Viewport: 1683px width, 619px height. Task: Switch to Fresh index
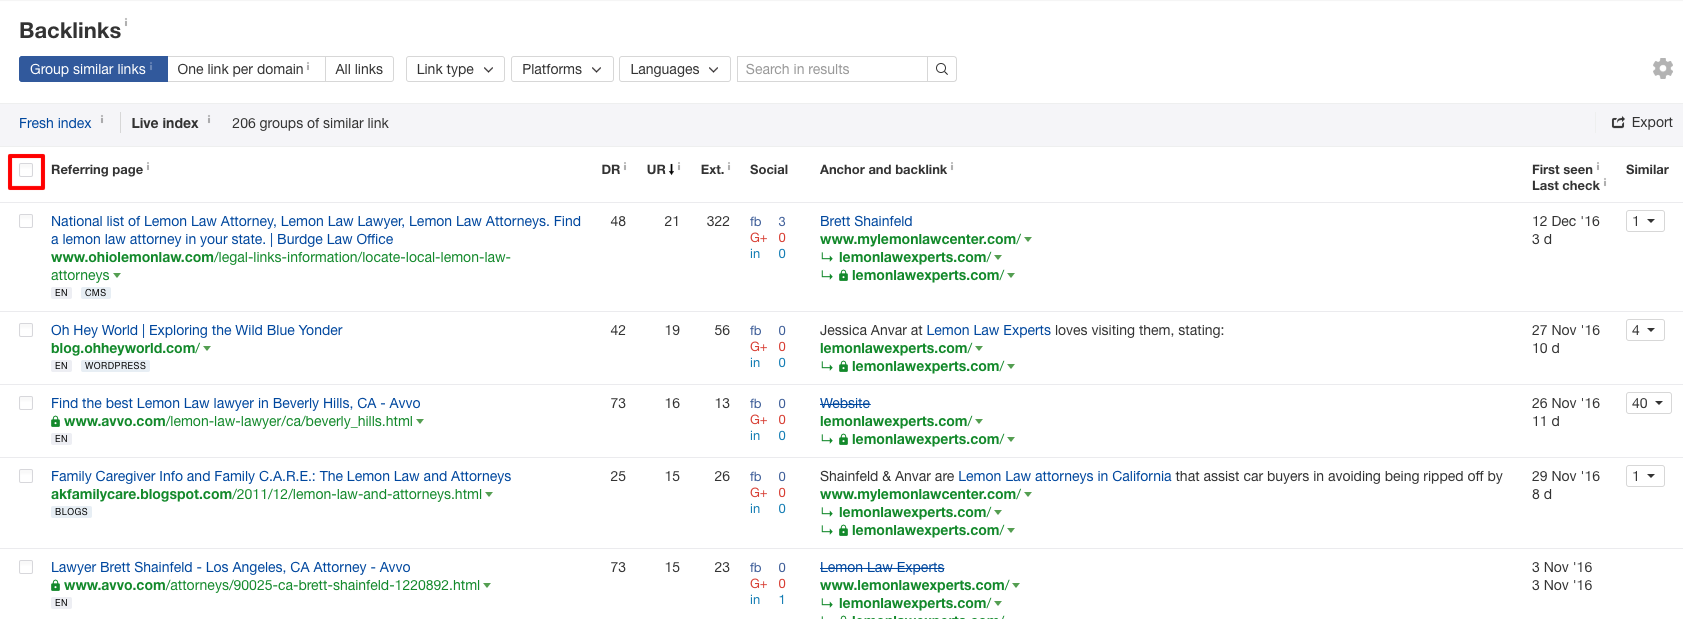(x=55, y=123)
